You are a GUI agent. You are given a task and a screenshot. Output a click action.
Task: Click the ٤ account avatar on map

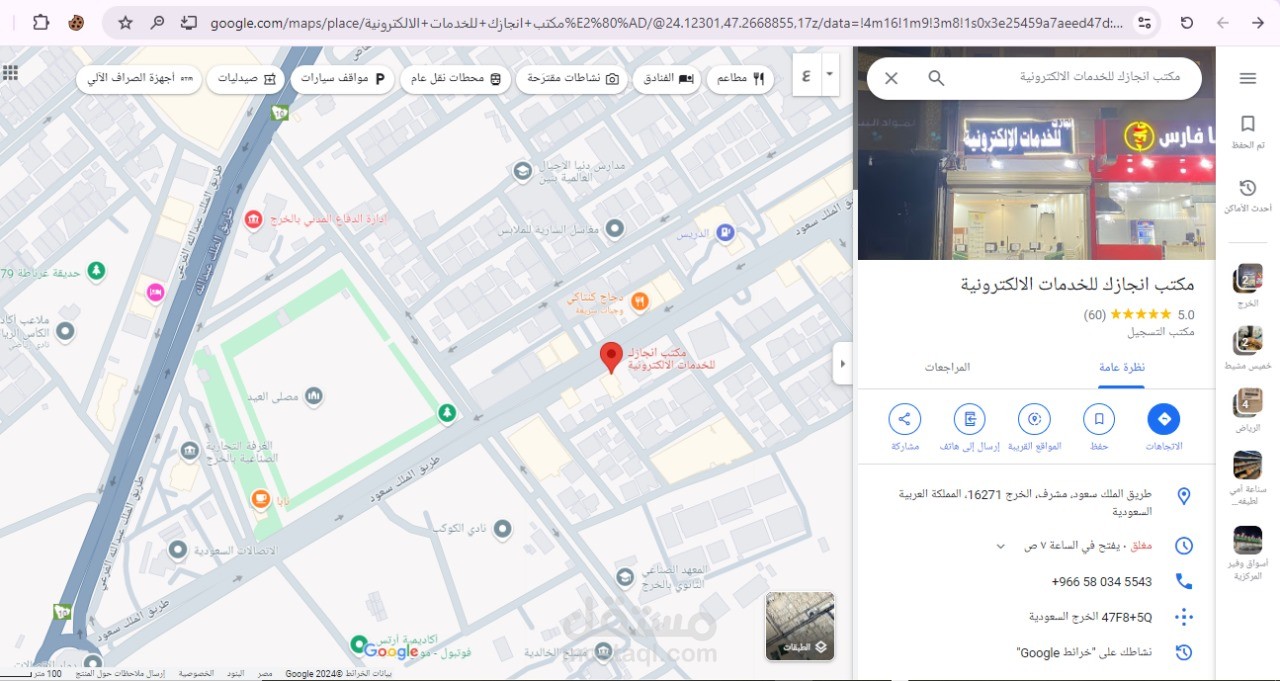click(x=806, y=75)
